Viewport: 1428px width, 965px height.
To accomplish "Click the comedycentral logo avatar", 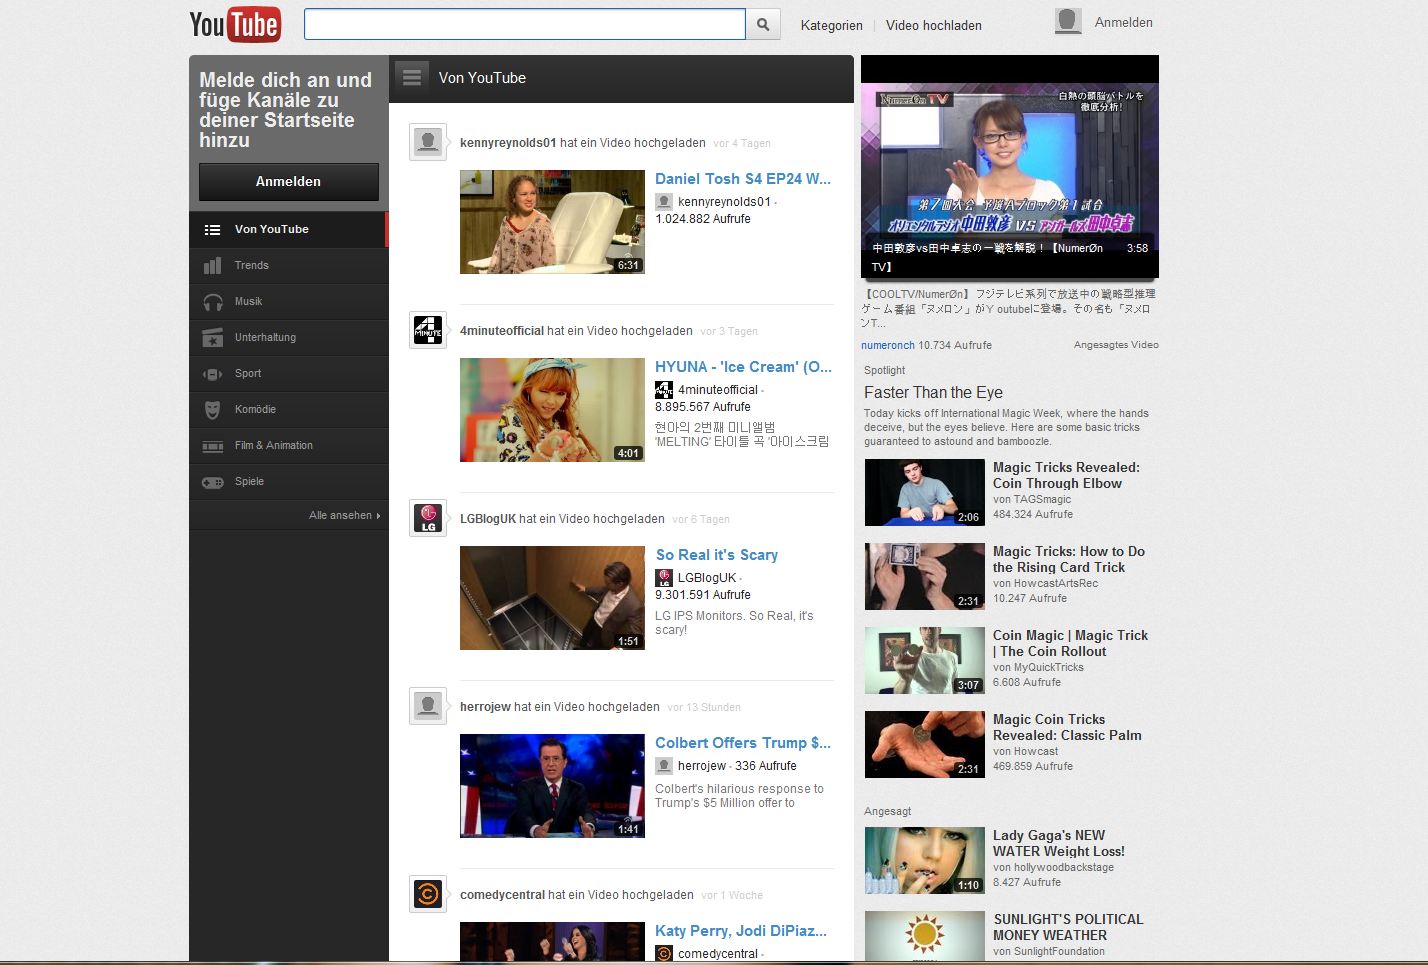I will click(x=428, y=895).
